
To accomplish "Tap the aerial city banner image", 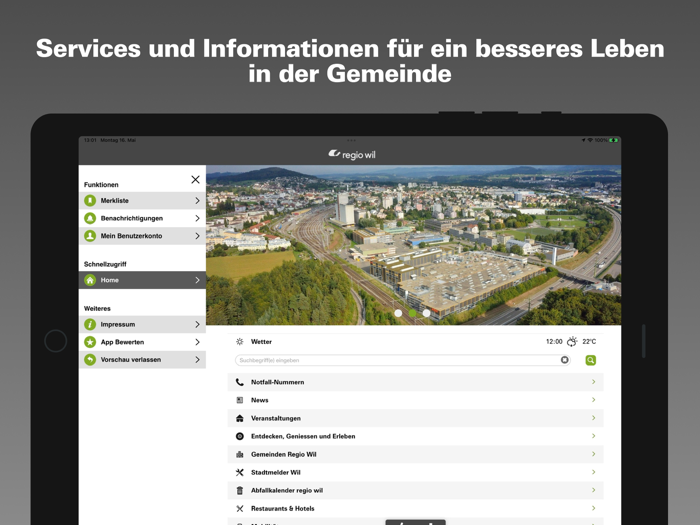I will [413, 245].
